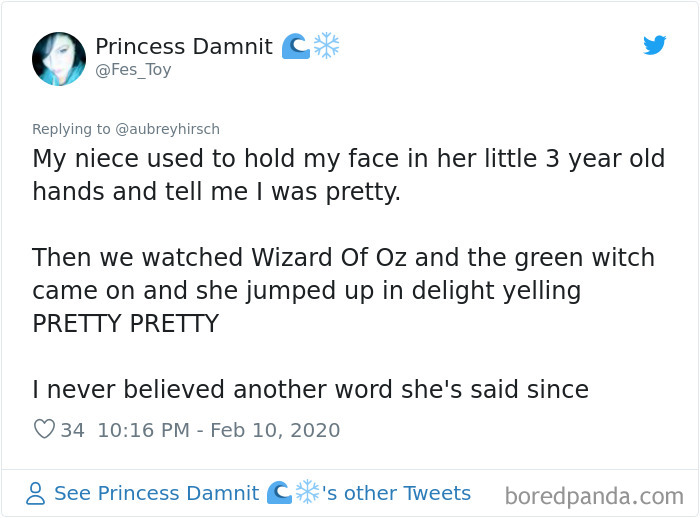Open the Princess Damnit display name
The height and width of the screenshot is (518, 700).
pos(184,47)
